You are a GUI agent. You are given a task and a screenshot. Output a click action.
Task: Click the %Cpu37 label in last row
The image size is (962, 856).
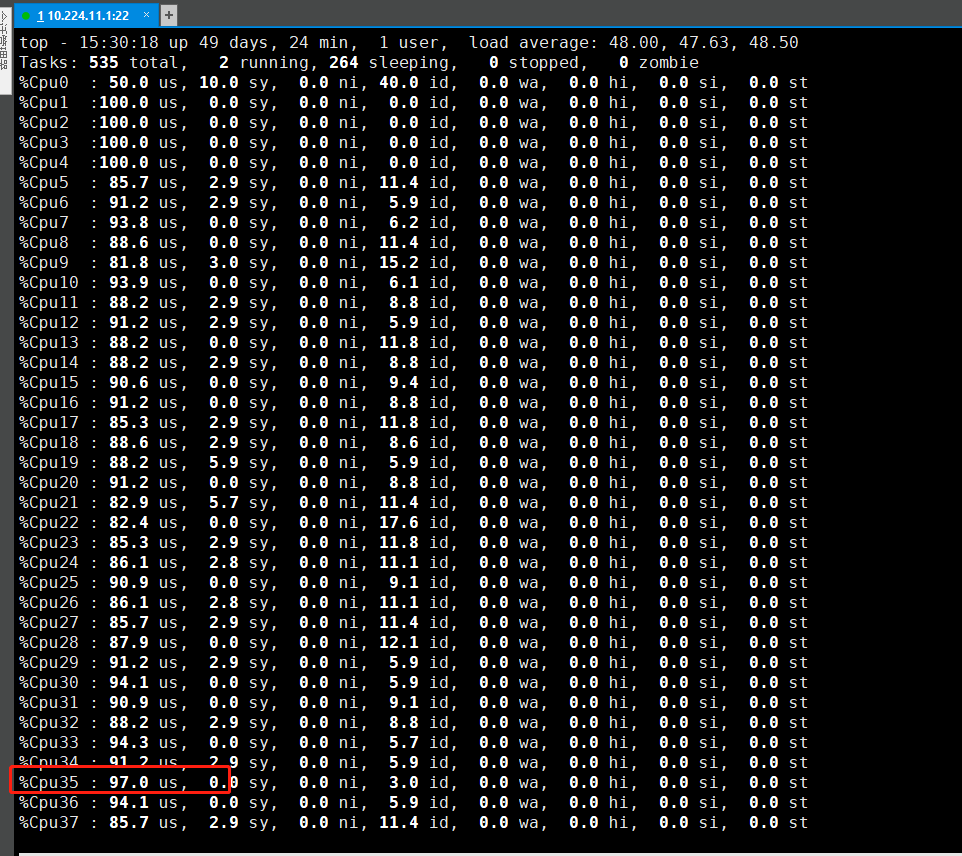point(49,823)
